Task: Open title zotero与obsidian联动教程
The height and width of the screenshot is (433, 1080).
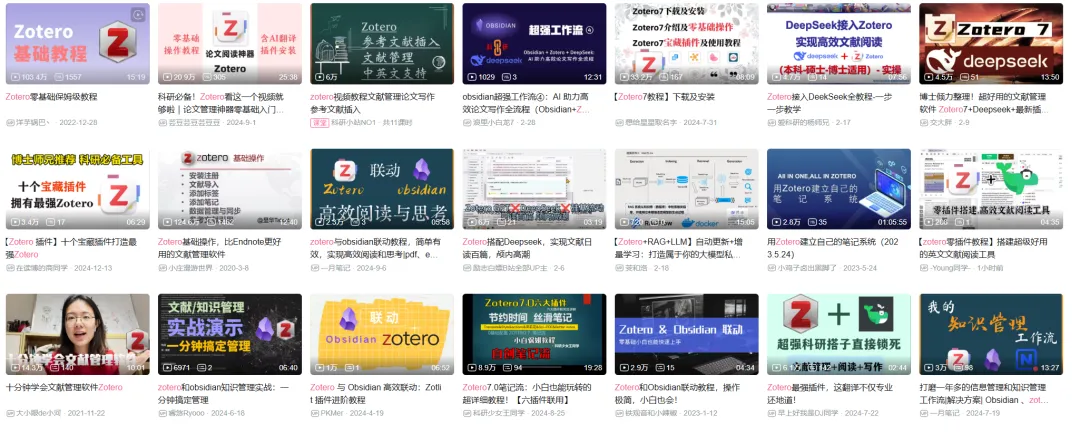Action: (376, 248)
